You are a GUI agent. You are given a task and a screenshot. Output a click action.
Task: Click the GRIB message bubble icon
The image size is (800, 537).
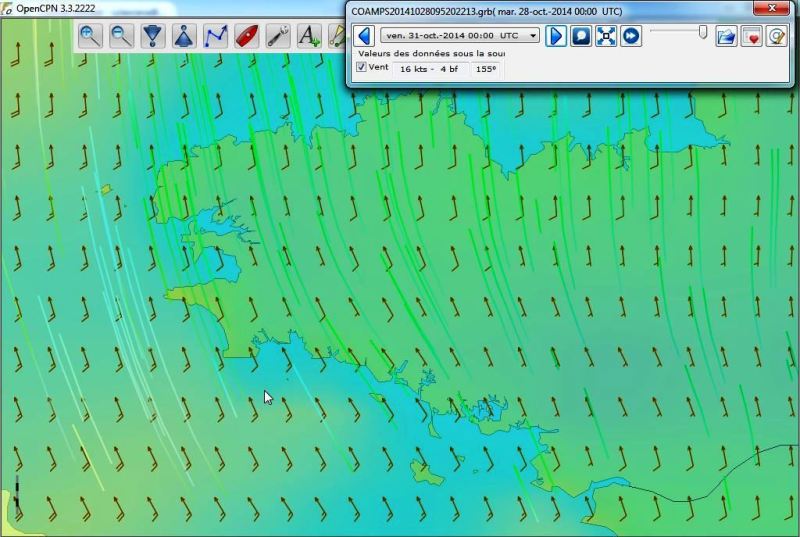[x=581, y=36]
